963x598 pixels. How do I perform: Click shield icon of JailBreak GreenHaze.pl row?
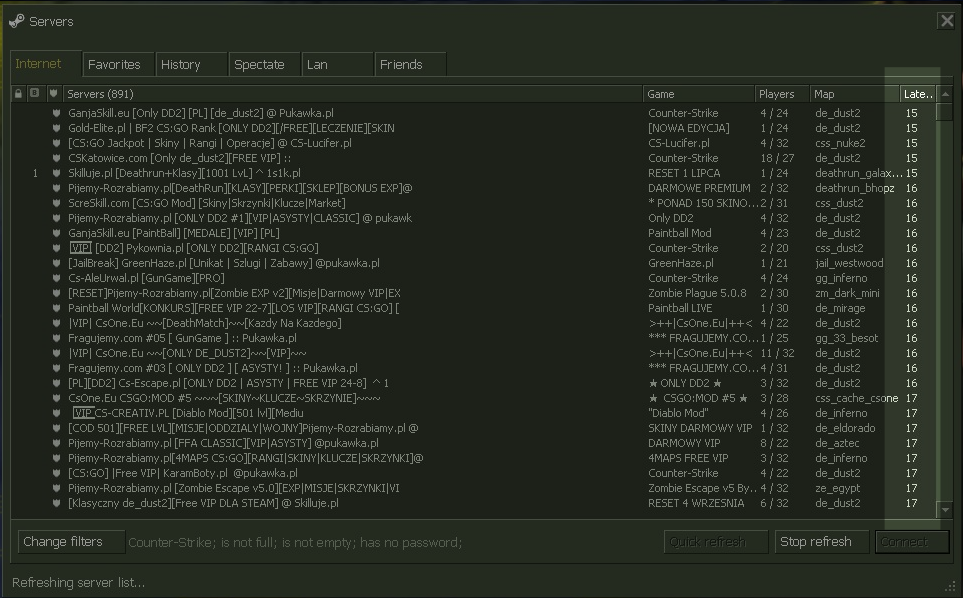57,263
